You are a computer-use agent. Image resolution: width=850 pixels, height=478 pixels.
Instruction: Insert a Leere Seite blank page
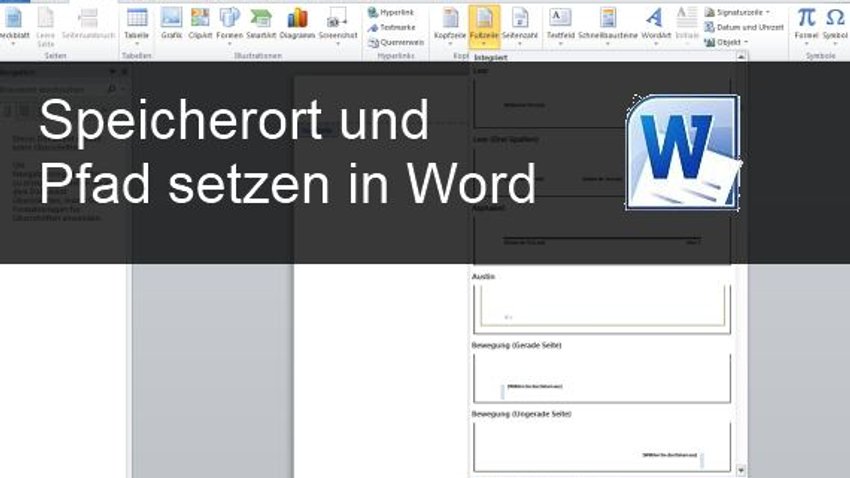46,25
